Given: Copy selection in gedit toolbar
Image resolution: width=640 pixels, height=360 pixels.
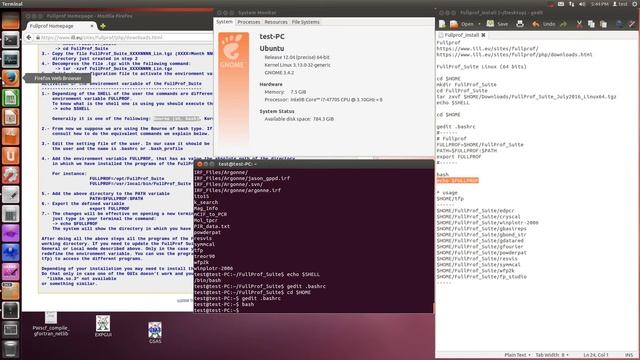Looking at the screenshot, I should [591, 24].
